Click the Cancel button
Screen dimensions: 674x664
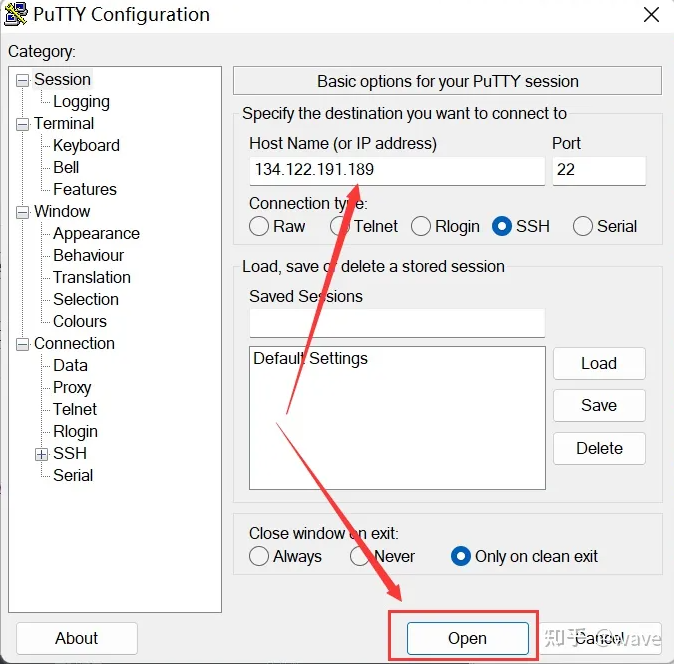tap(600, 638)
